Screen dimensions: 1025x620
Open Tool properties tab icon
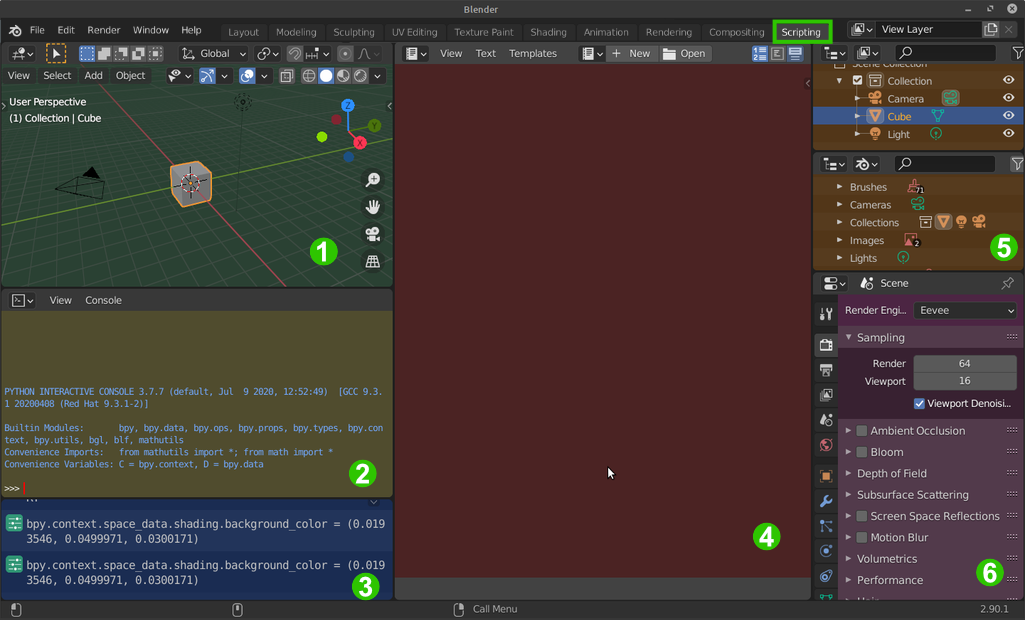(826, 314)
